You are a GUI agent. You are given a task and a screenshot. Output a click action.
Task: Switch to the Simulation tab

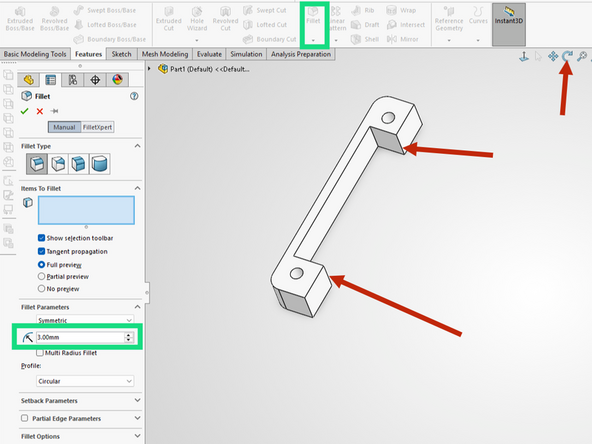246,54
